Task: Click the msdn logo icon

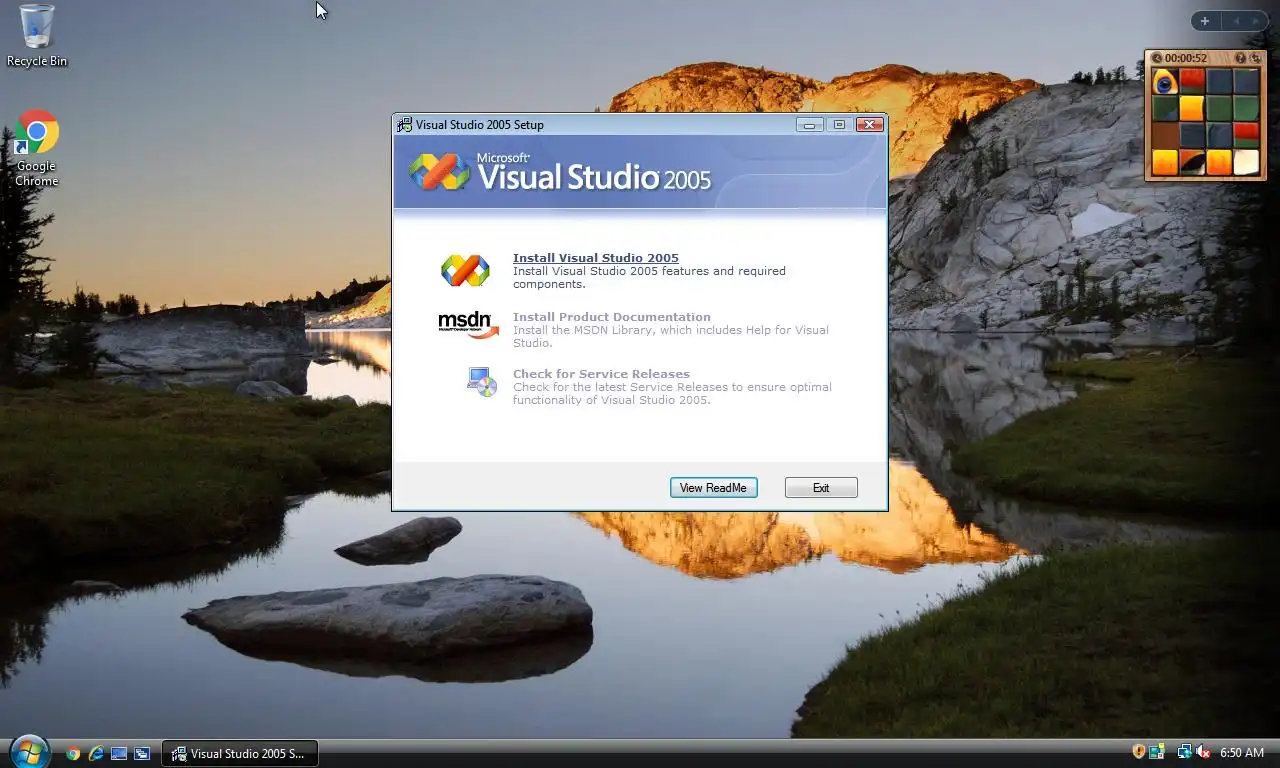Action: (x=468, y=326)
